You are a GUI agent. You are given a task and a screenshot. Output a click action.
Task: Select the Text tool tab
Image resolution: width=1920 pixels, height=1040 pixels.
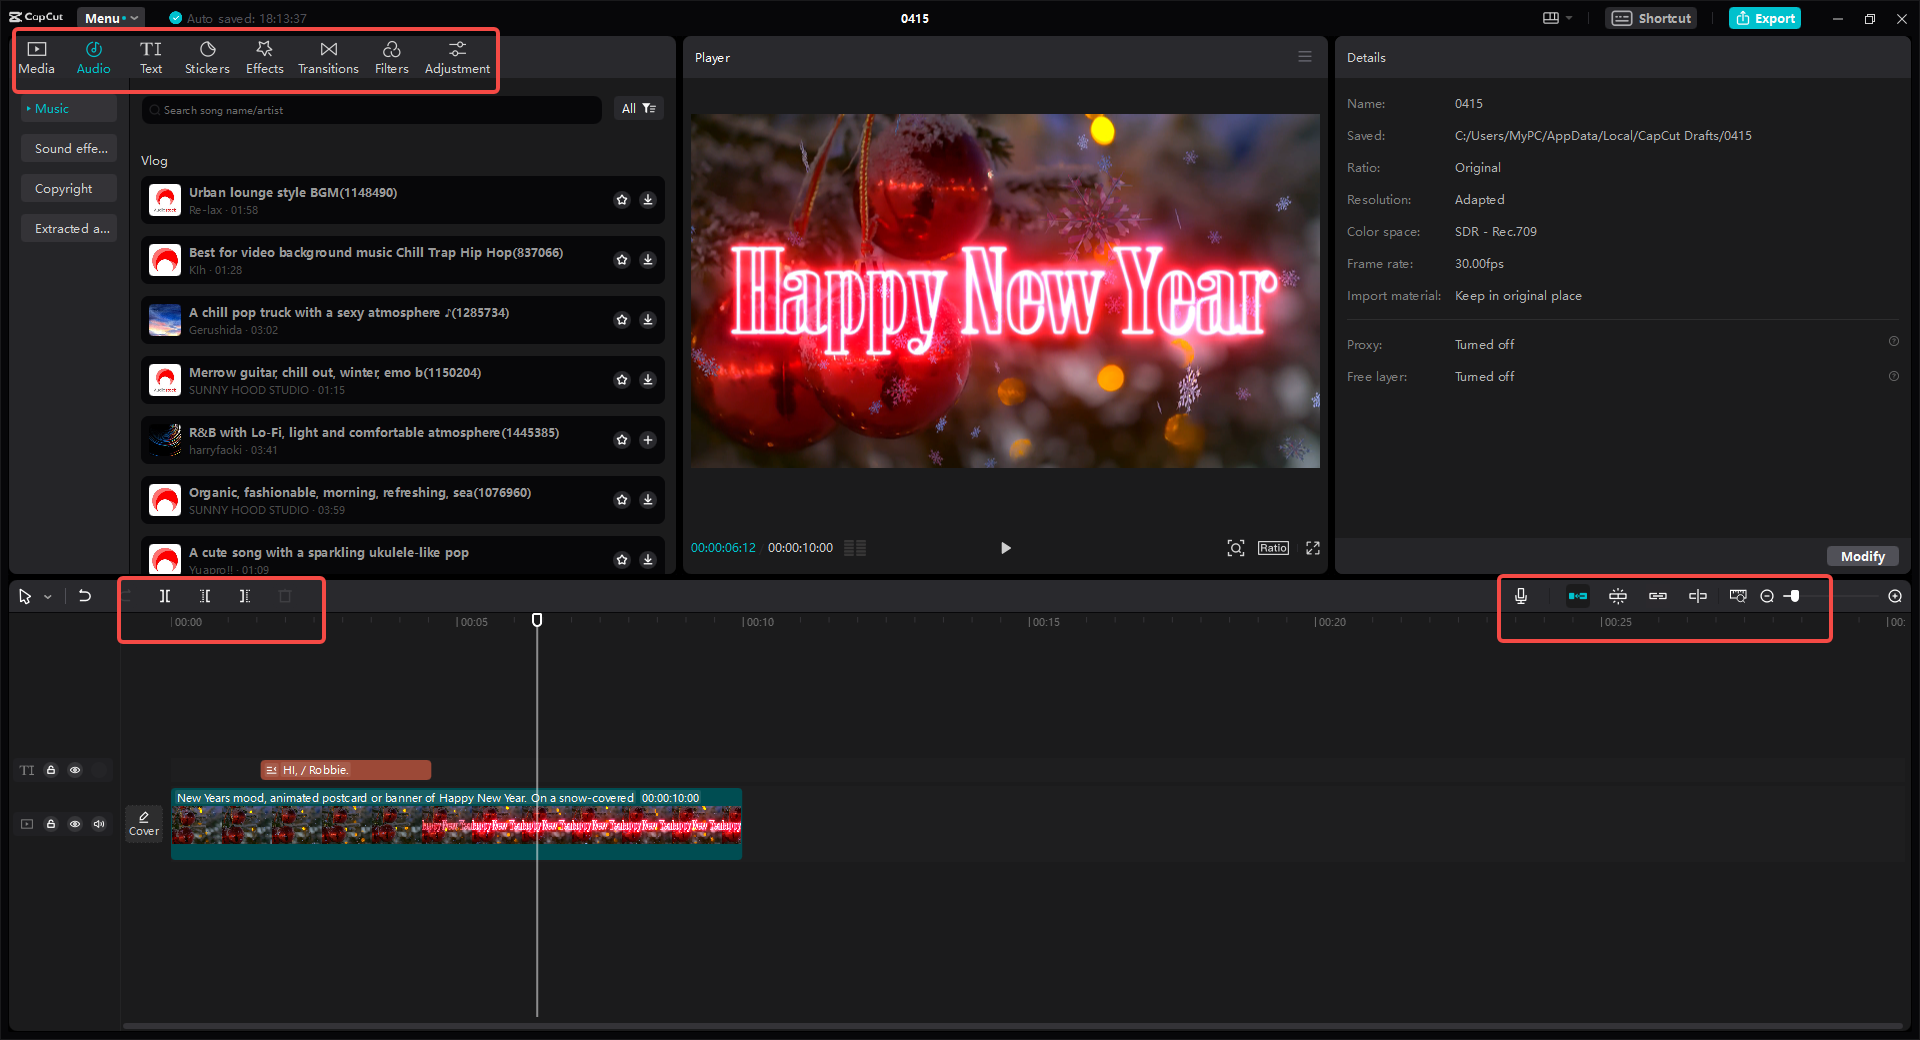pos(151,56)
